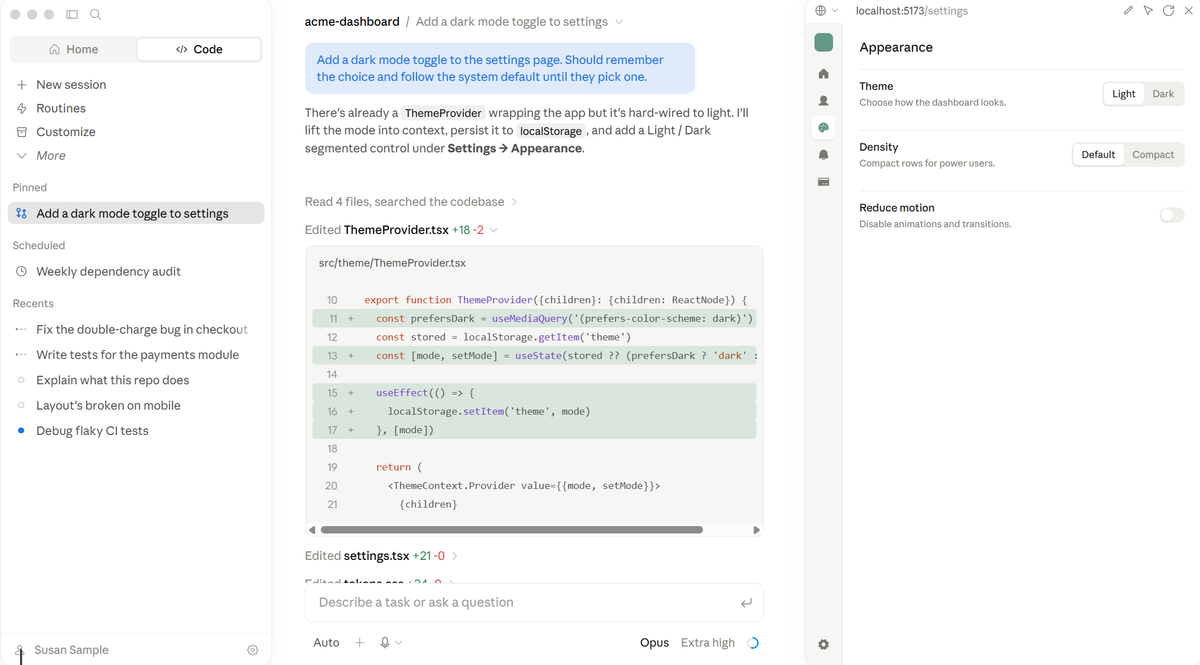Open the Extra high effort selector
Viewport: 1200px width, 665px height.
coord(708,643)
